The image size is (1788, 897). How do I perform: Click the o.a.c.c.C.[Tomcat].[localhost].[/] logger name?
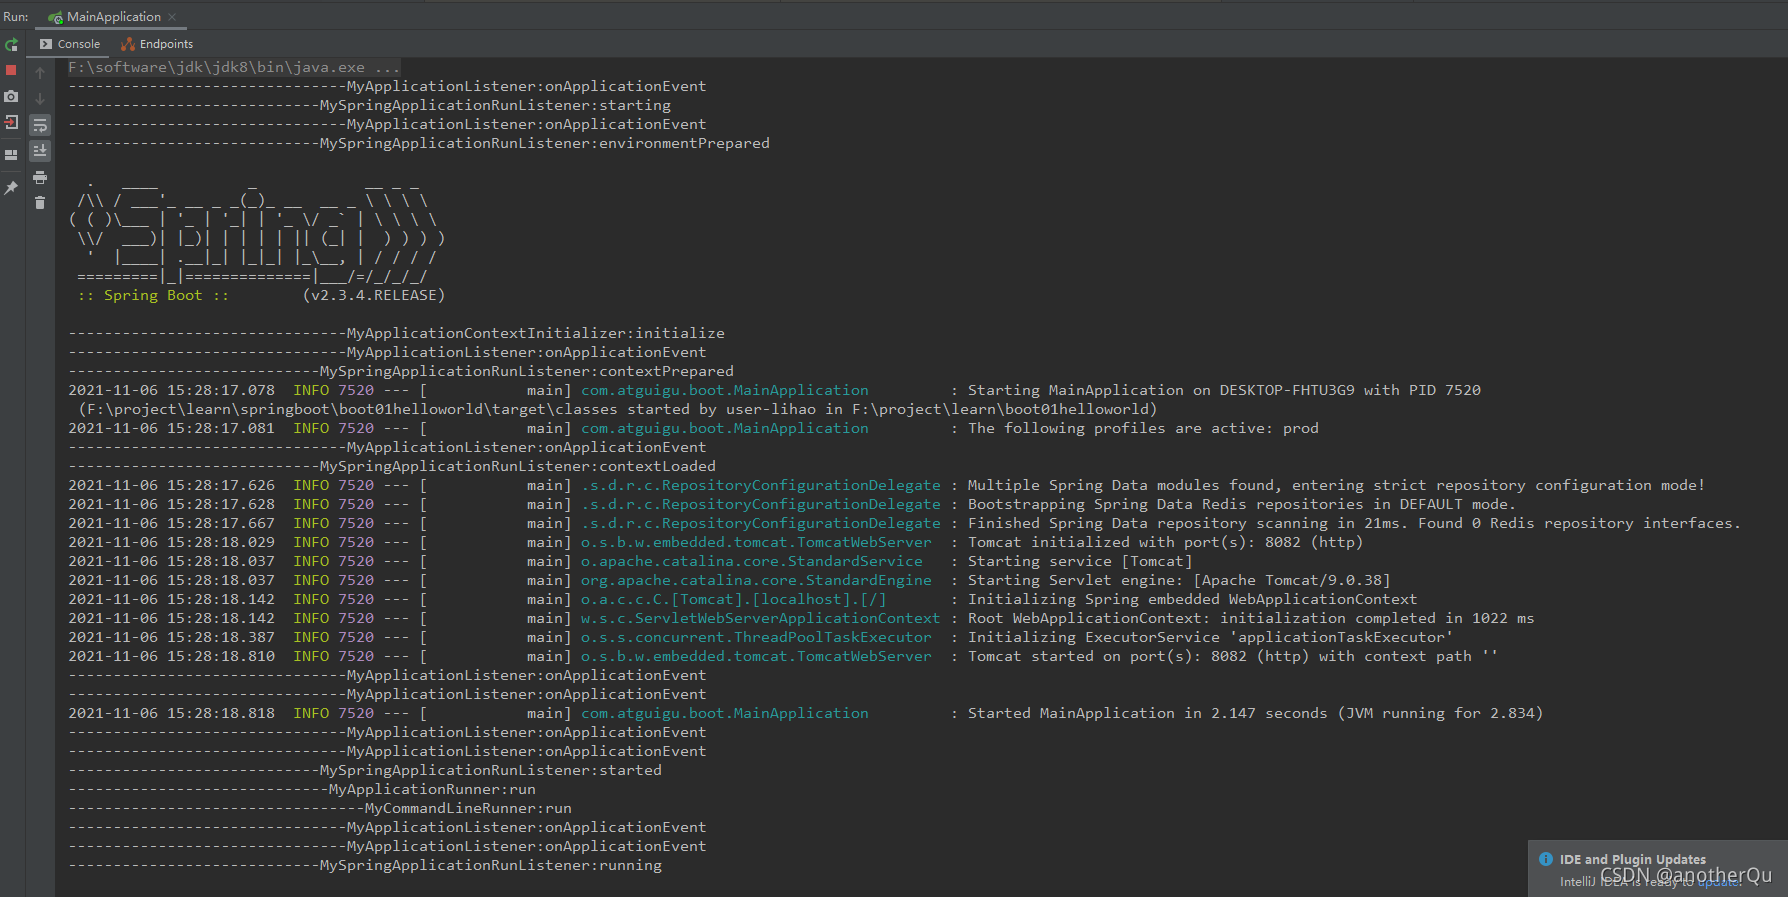pos(734,599)
